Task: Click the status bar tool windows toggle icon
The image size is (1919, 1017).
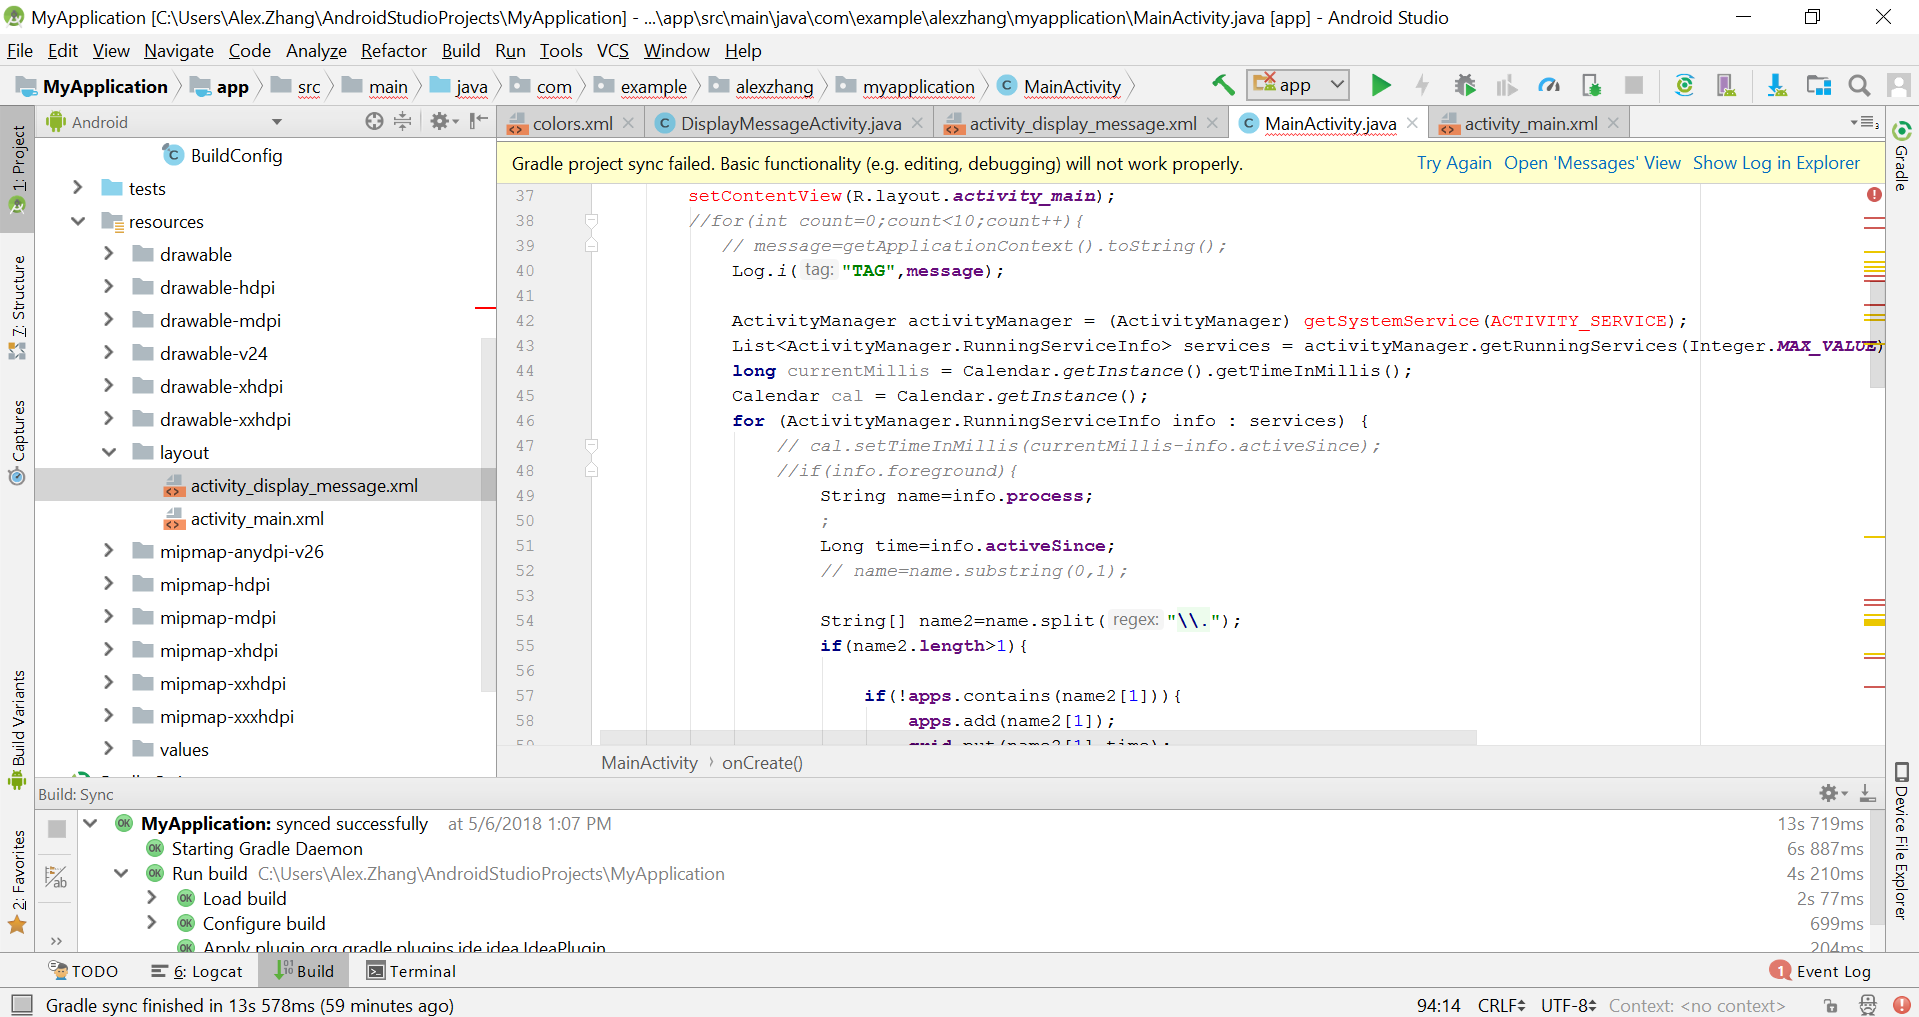Action: 21,1005
